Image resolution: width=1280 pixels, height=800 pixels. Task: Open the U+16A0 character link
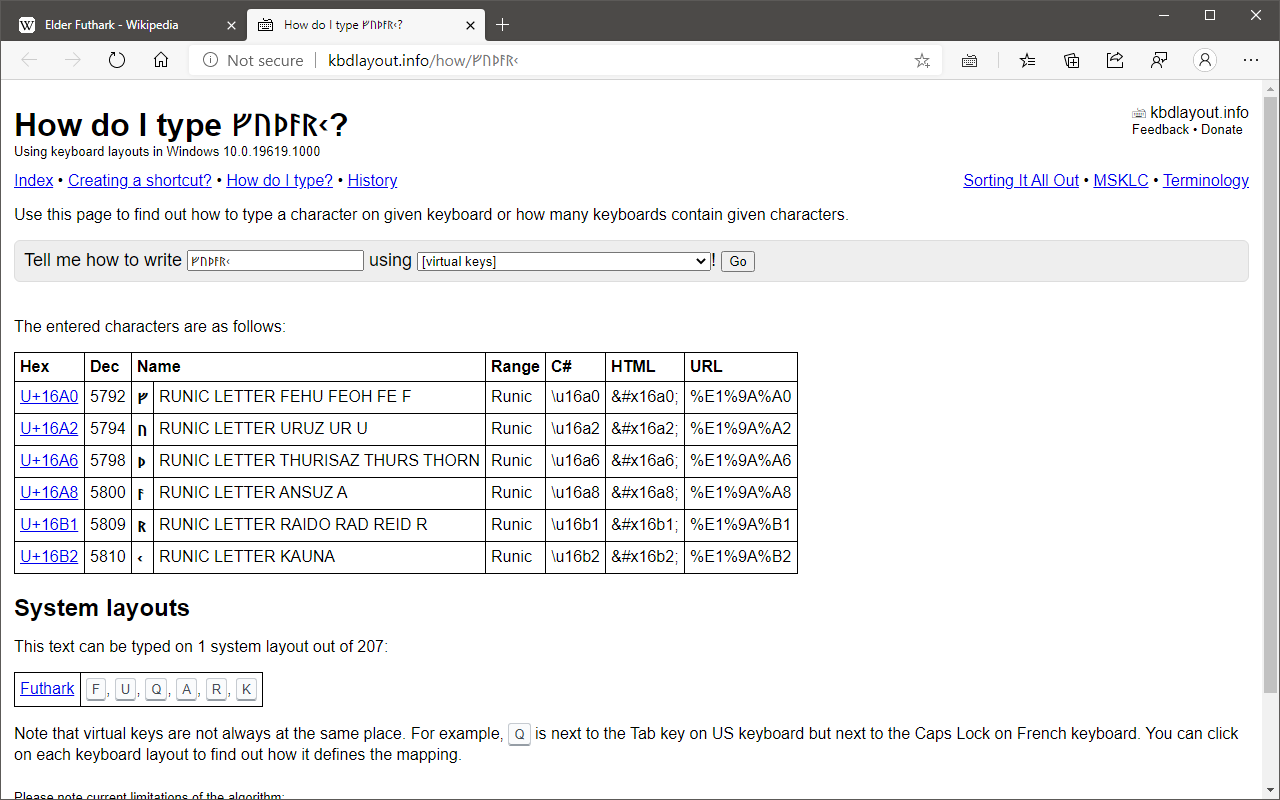tap(49, 396)
